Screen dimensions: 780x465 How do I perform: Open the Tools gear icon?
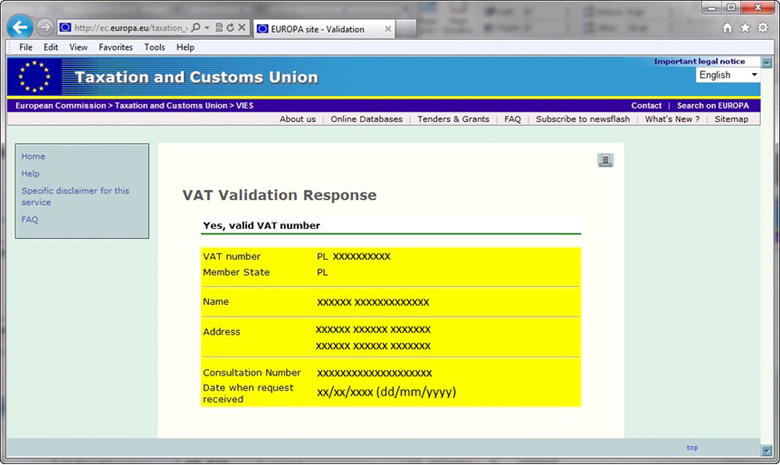763,28
